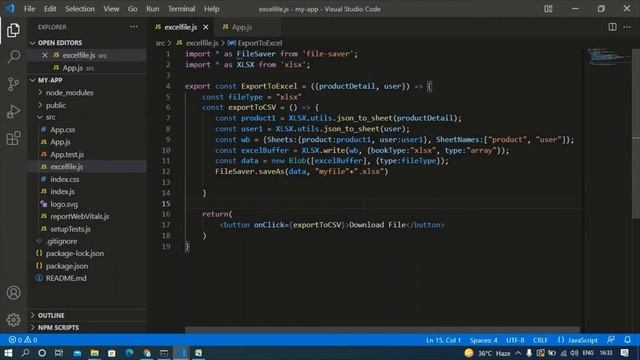This screenshot has height=360, width=640.
Task: Open the Manage gear icon
Action: pos(13,320)
